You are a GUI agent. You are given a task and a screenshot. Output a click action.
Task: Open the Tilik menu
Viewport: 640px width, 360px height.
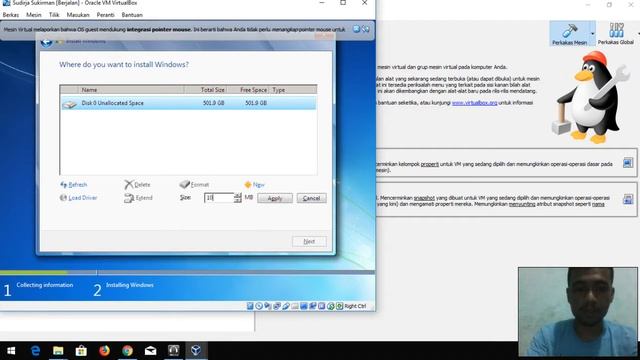(x=54, y=15)
